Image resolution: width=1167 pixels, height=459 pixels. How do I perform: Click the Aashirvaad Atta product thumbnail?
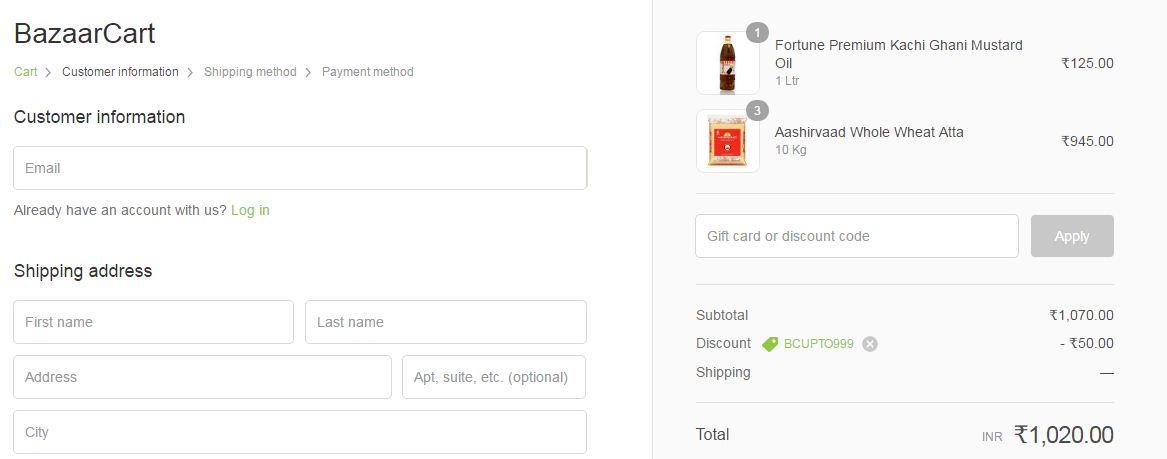(x=727, y=141)
